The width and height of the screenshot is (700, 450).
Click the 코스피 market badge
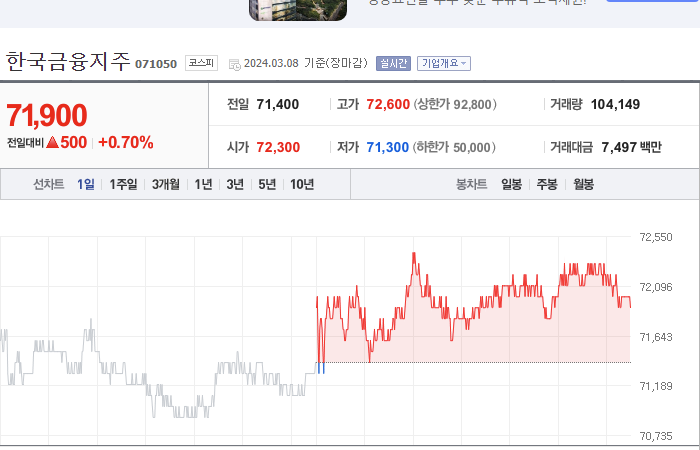click(x=201, y=63)
